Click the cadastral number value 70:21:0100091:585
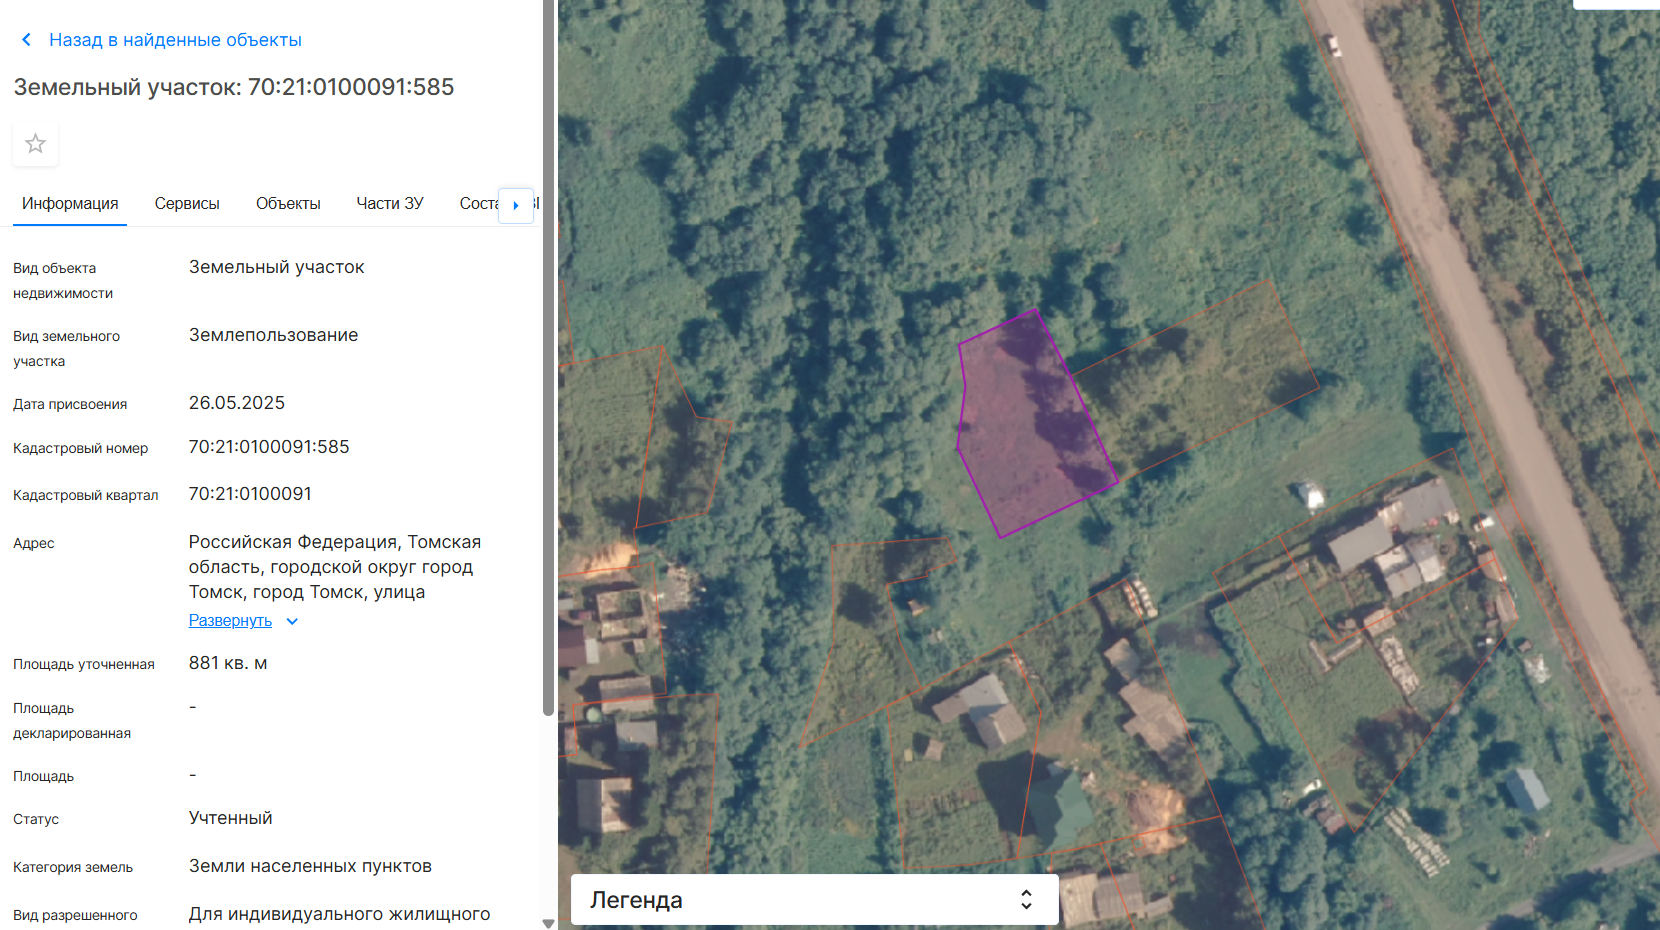Image resolution: width=1660 pixels, height=930 pixels. point(269,447)
